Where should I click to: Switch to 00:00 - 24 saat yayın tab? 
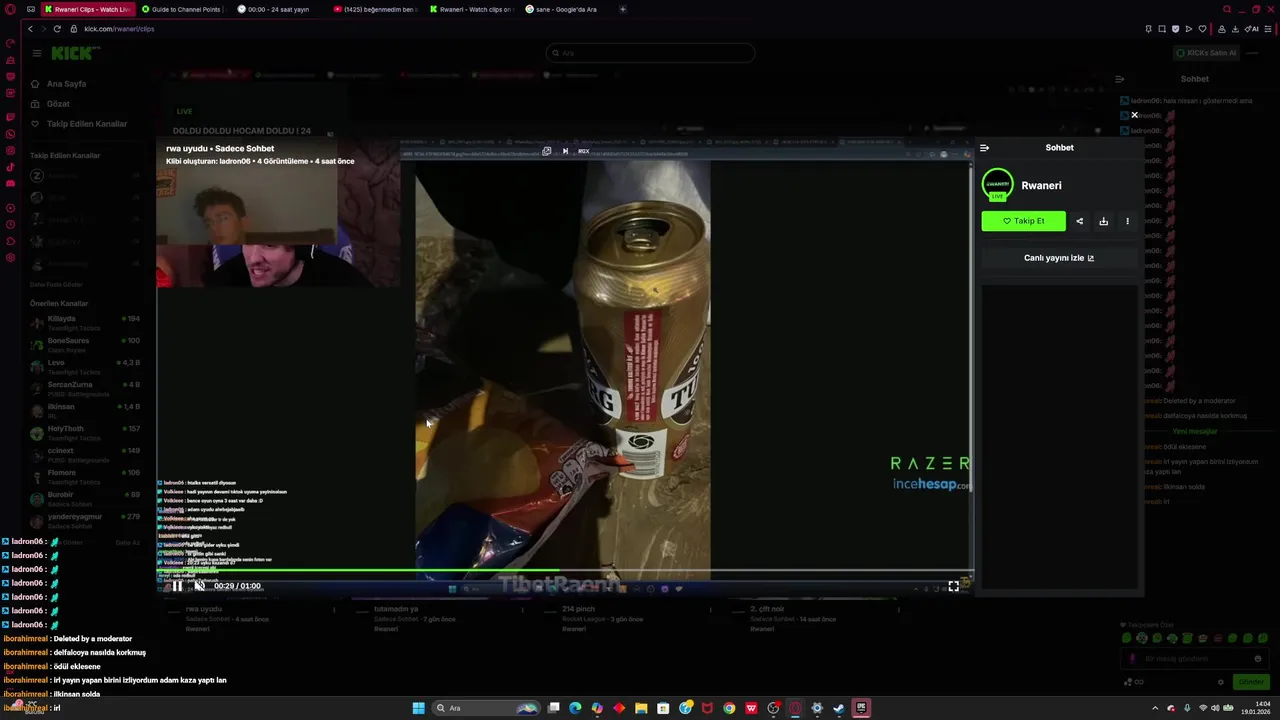(278, 9)
